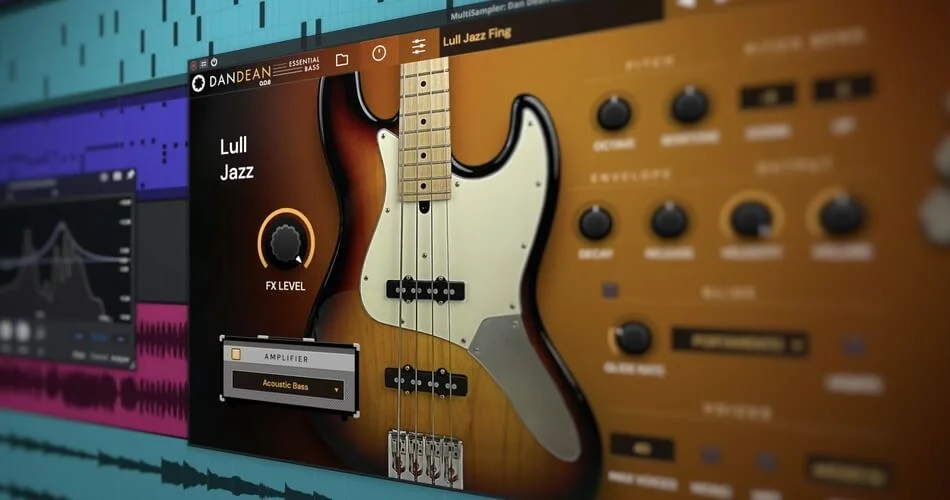Click the Volume output knob
Screen dimensions: 950x500
[840, 216]
